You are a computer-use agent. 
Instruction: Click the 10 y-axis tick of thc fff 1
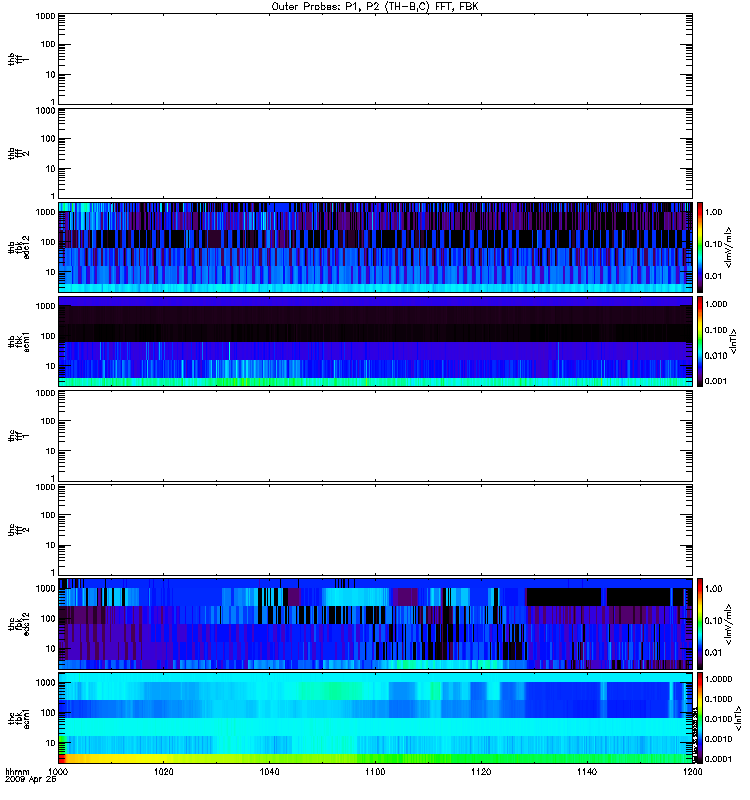coord(50,451)
